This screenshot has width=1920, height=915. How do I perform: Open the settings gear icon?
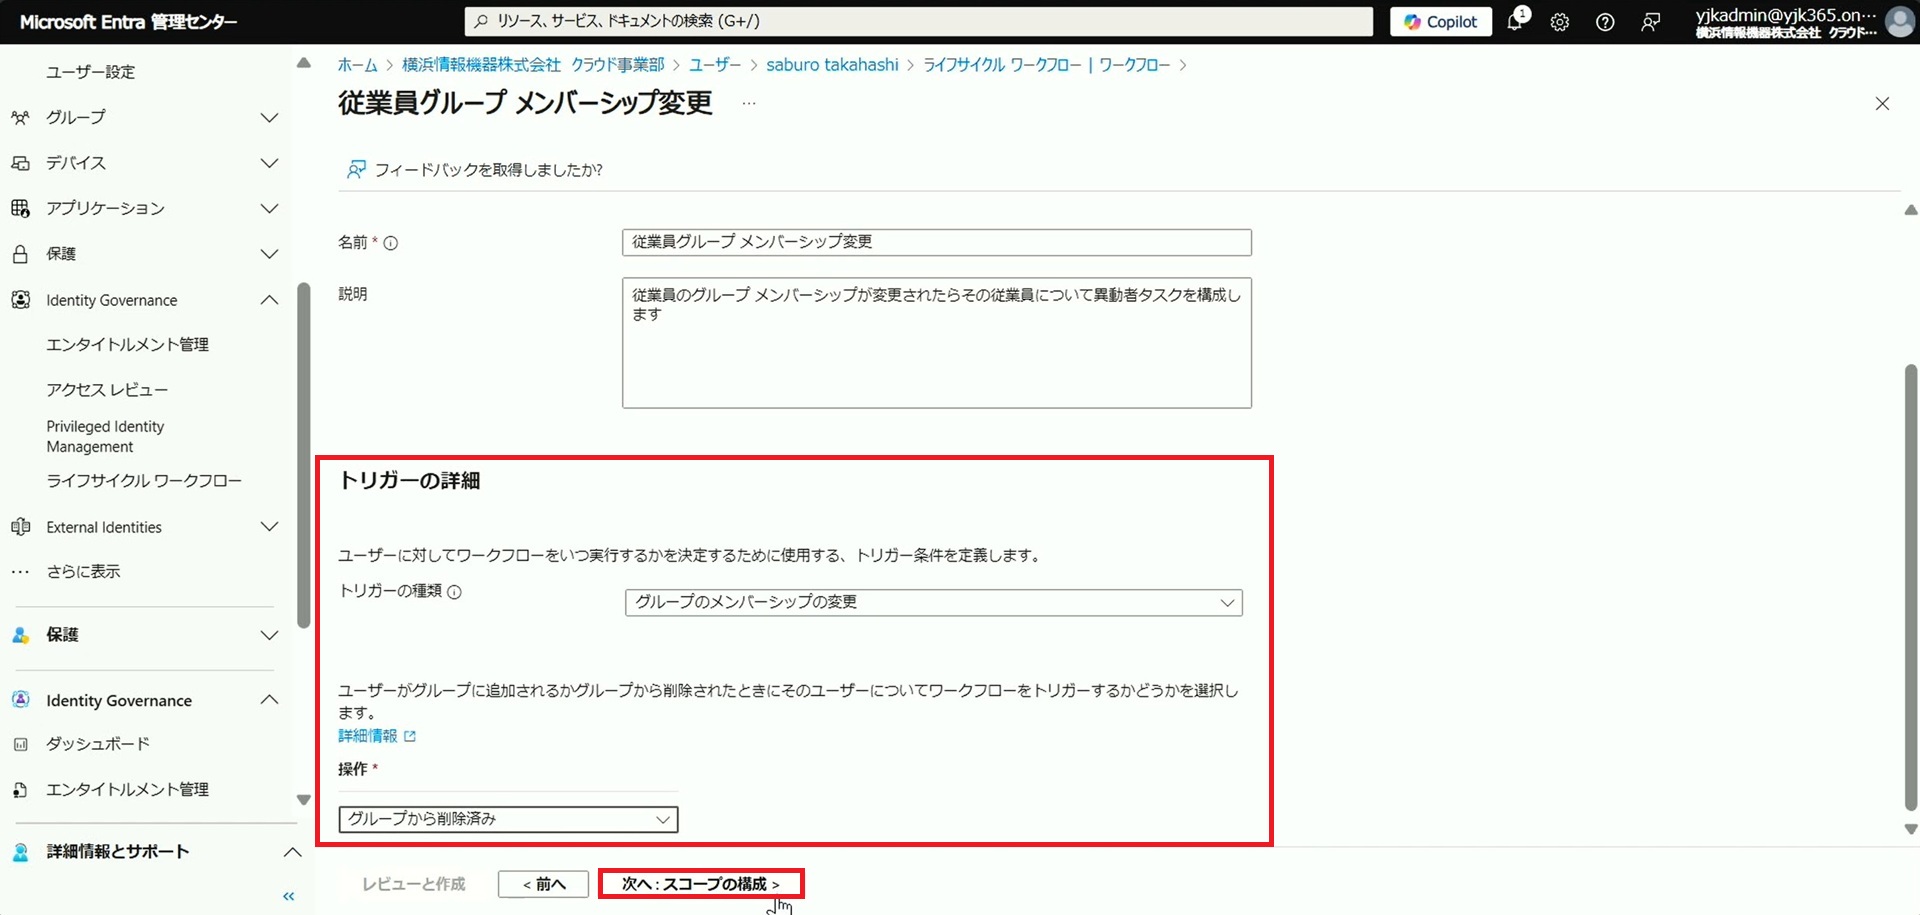click(x=1560, y=22)
